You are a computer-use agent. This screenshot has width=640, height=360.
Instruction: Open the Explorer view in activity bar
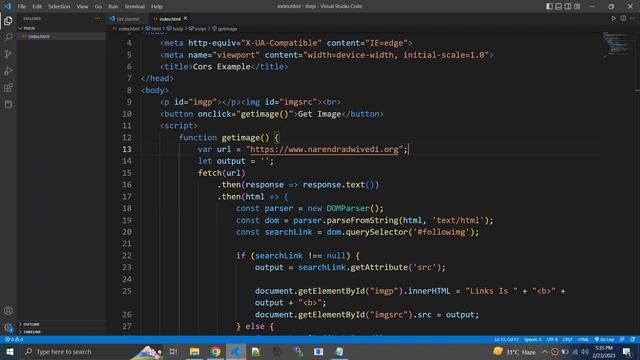click(x=8, y=20)
